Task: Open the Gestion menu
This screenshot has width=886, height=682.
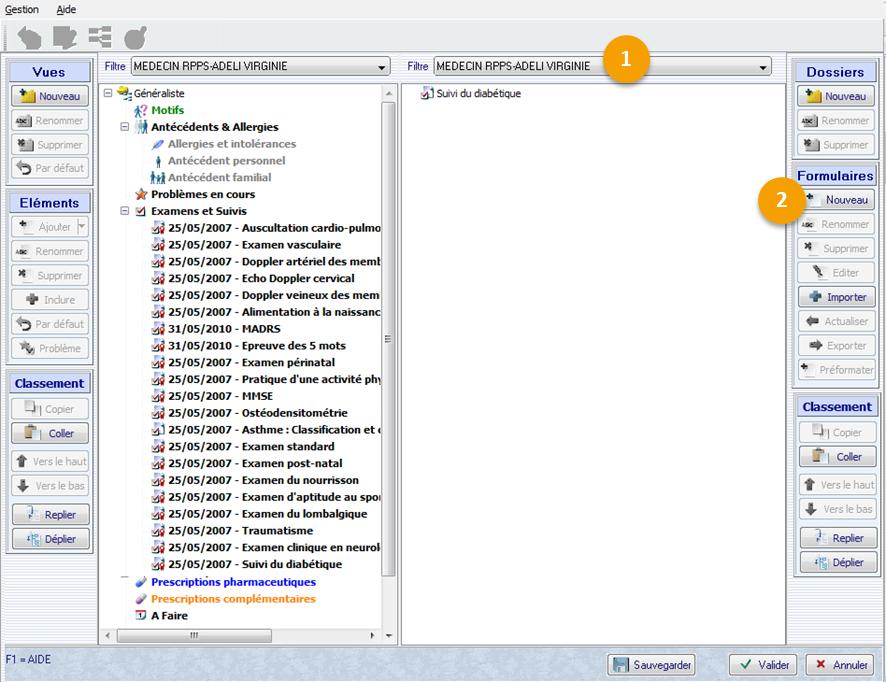Action: click(22, 9)
